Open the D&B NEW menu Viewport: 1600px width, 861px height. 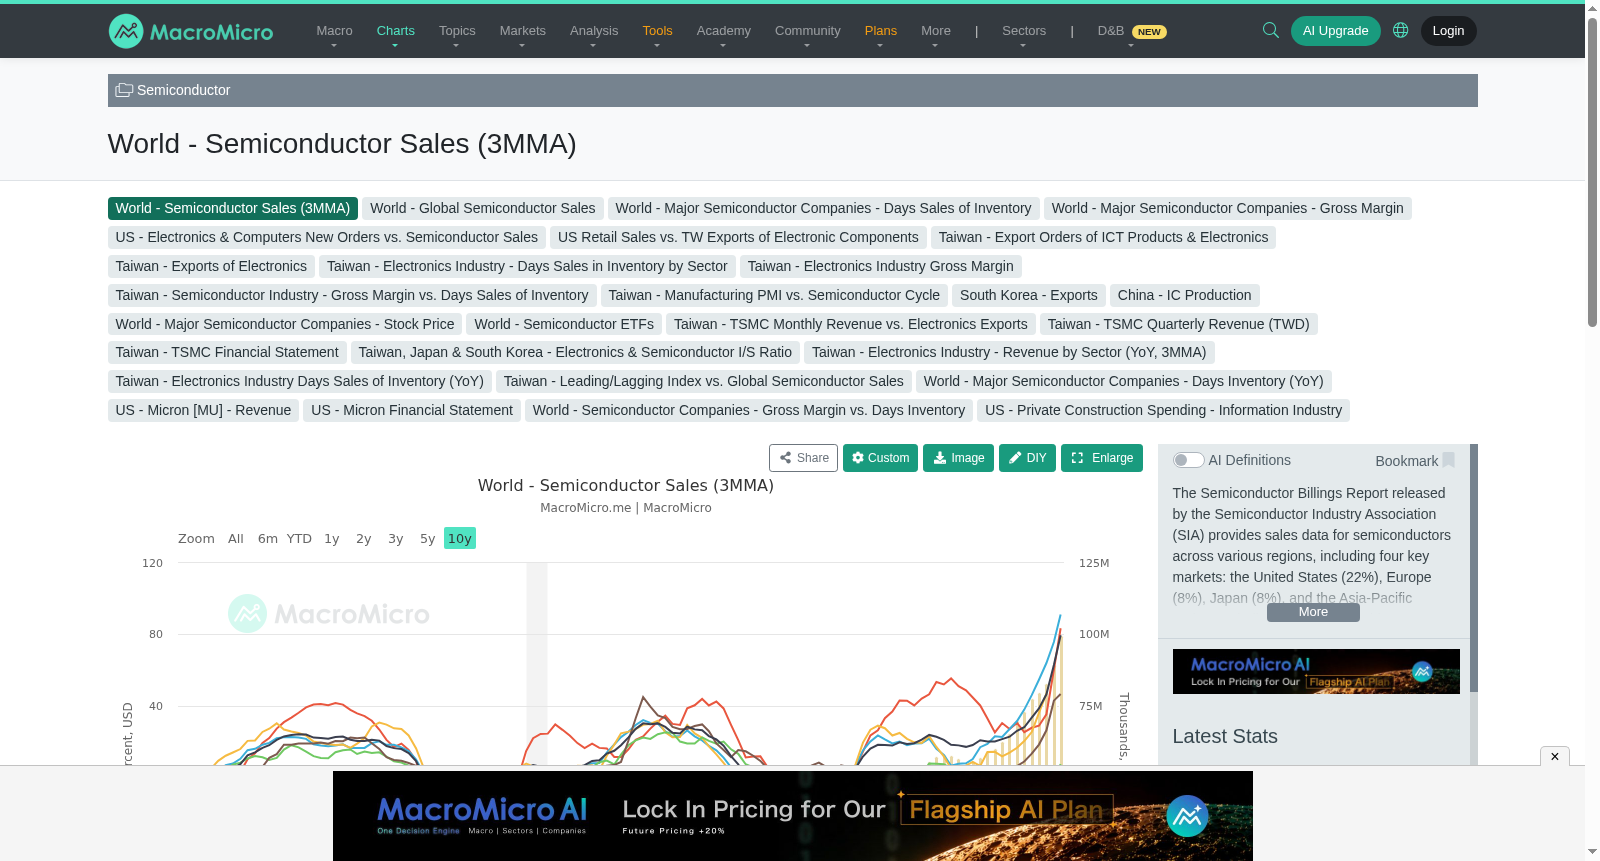1131,31
